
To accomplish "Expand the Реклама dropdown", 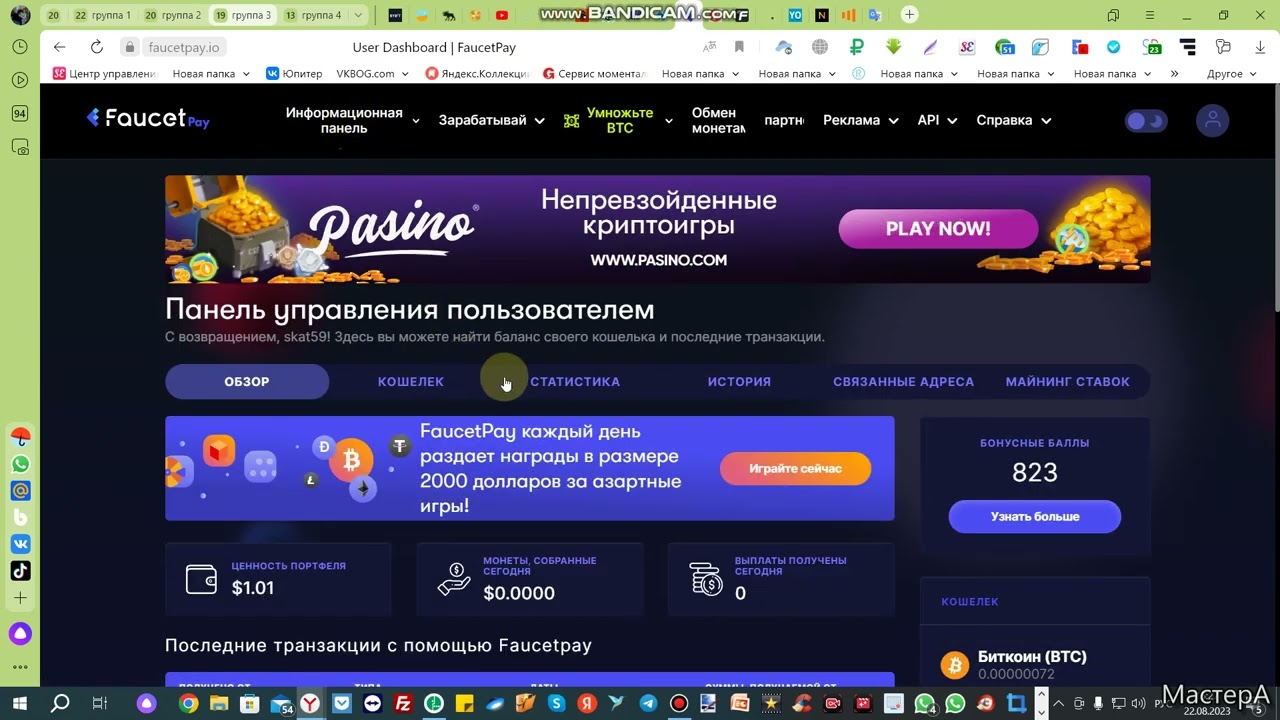I will [x=860, y=120].
